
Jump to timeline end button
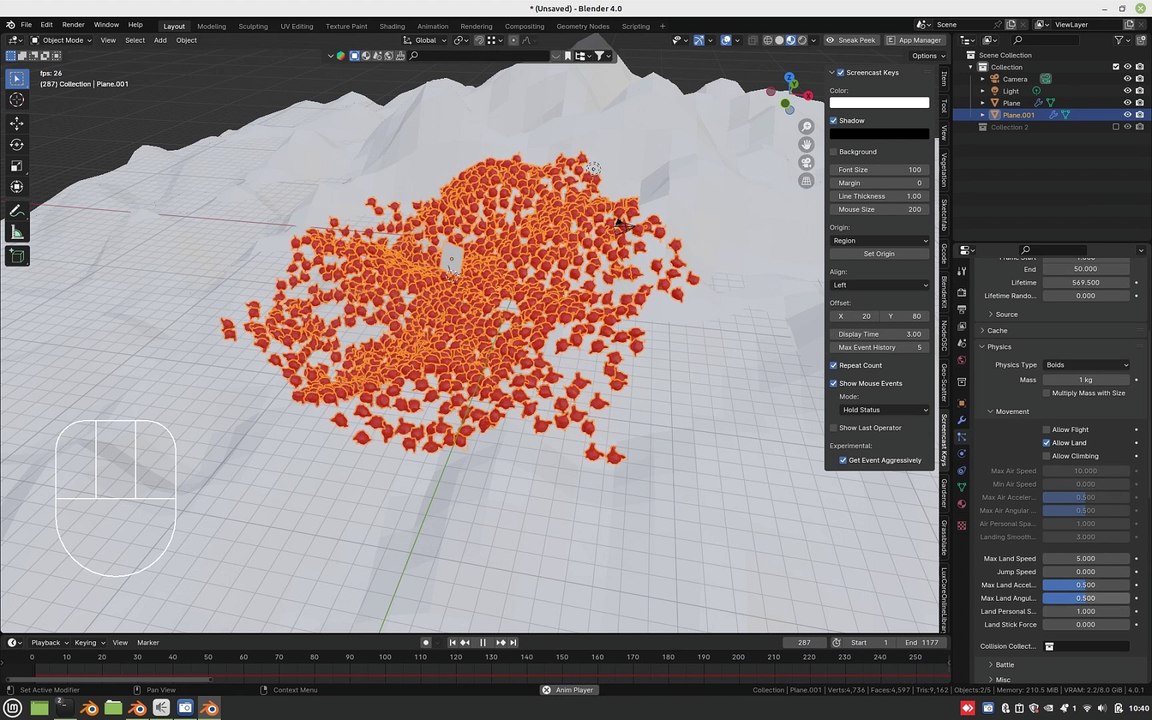(x=514, y=642)
